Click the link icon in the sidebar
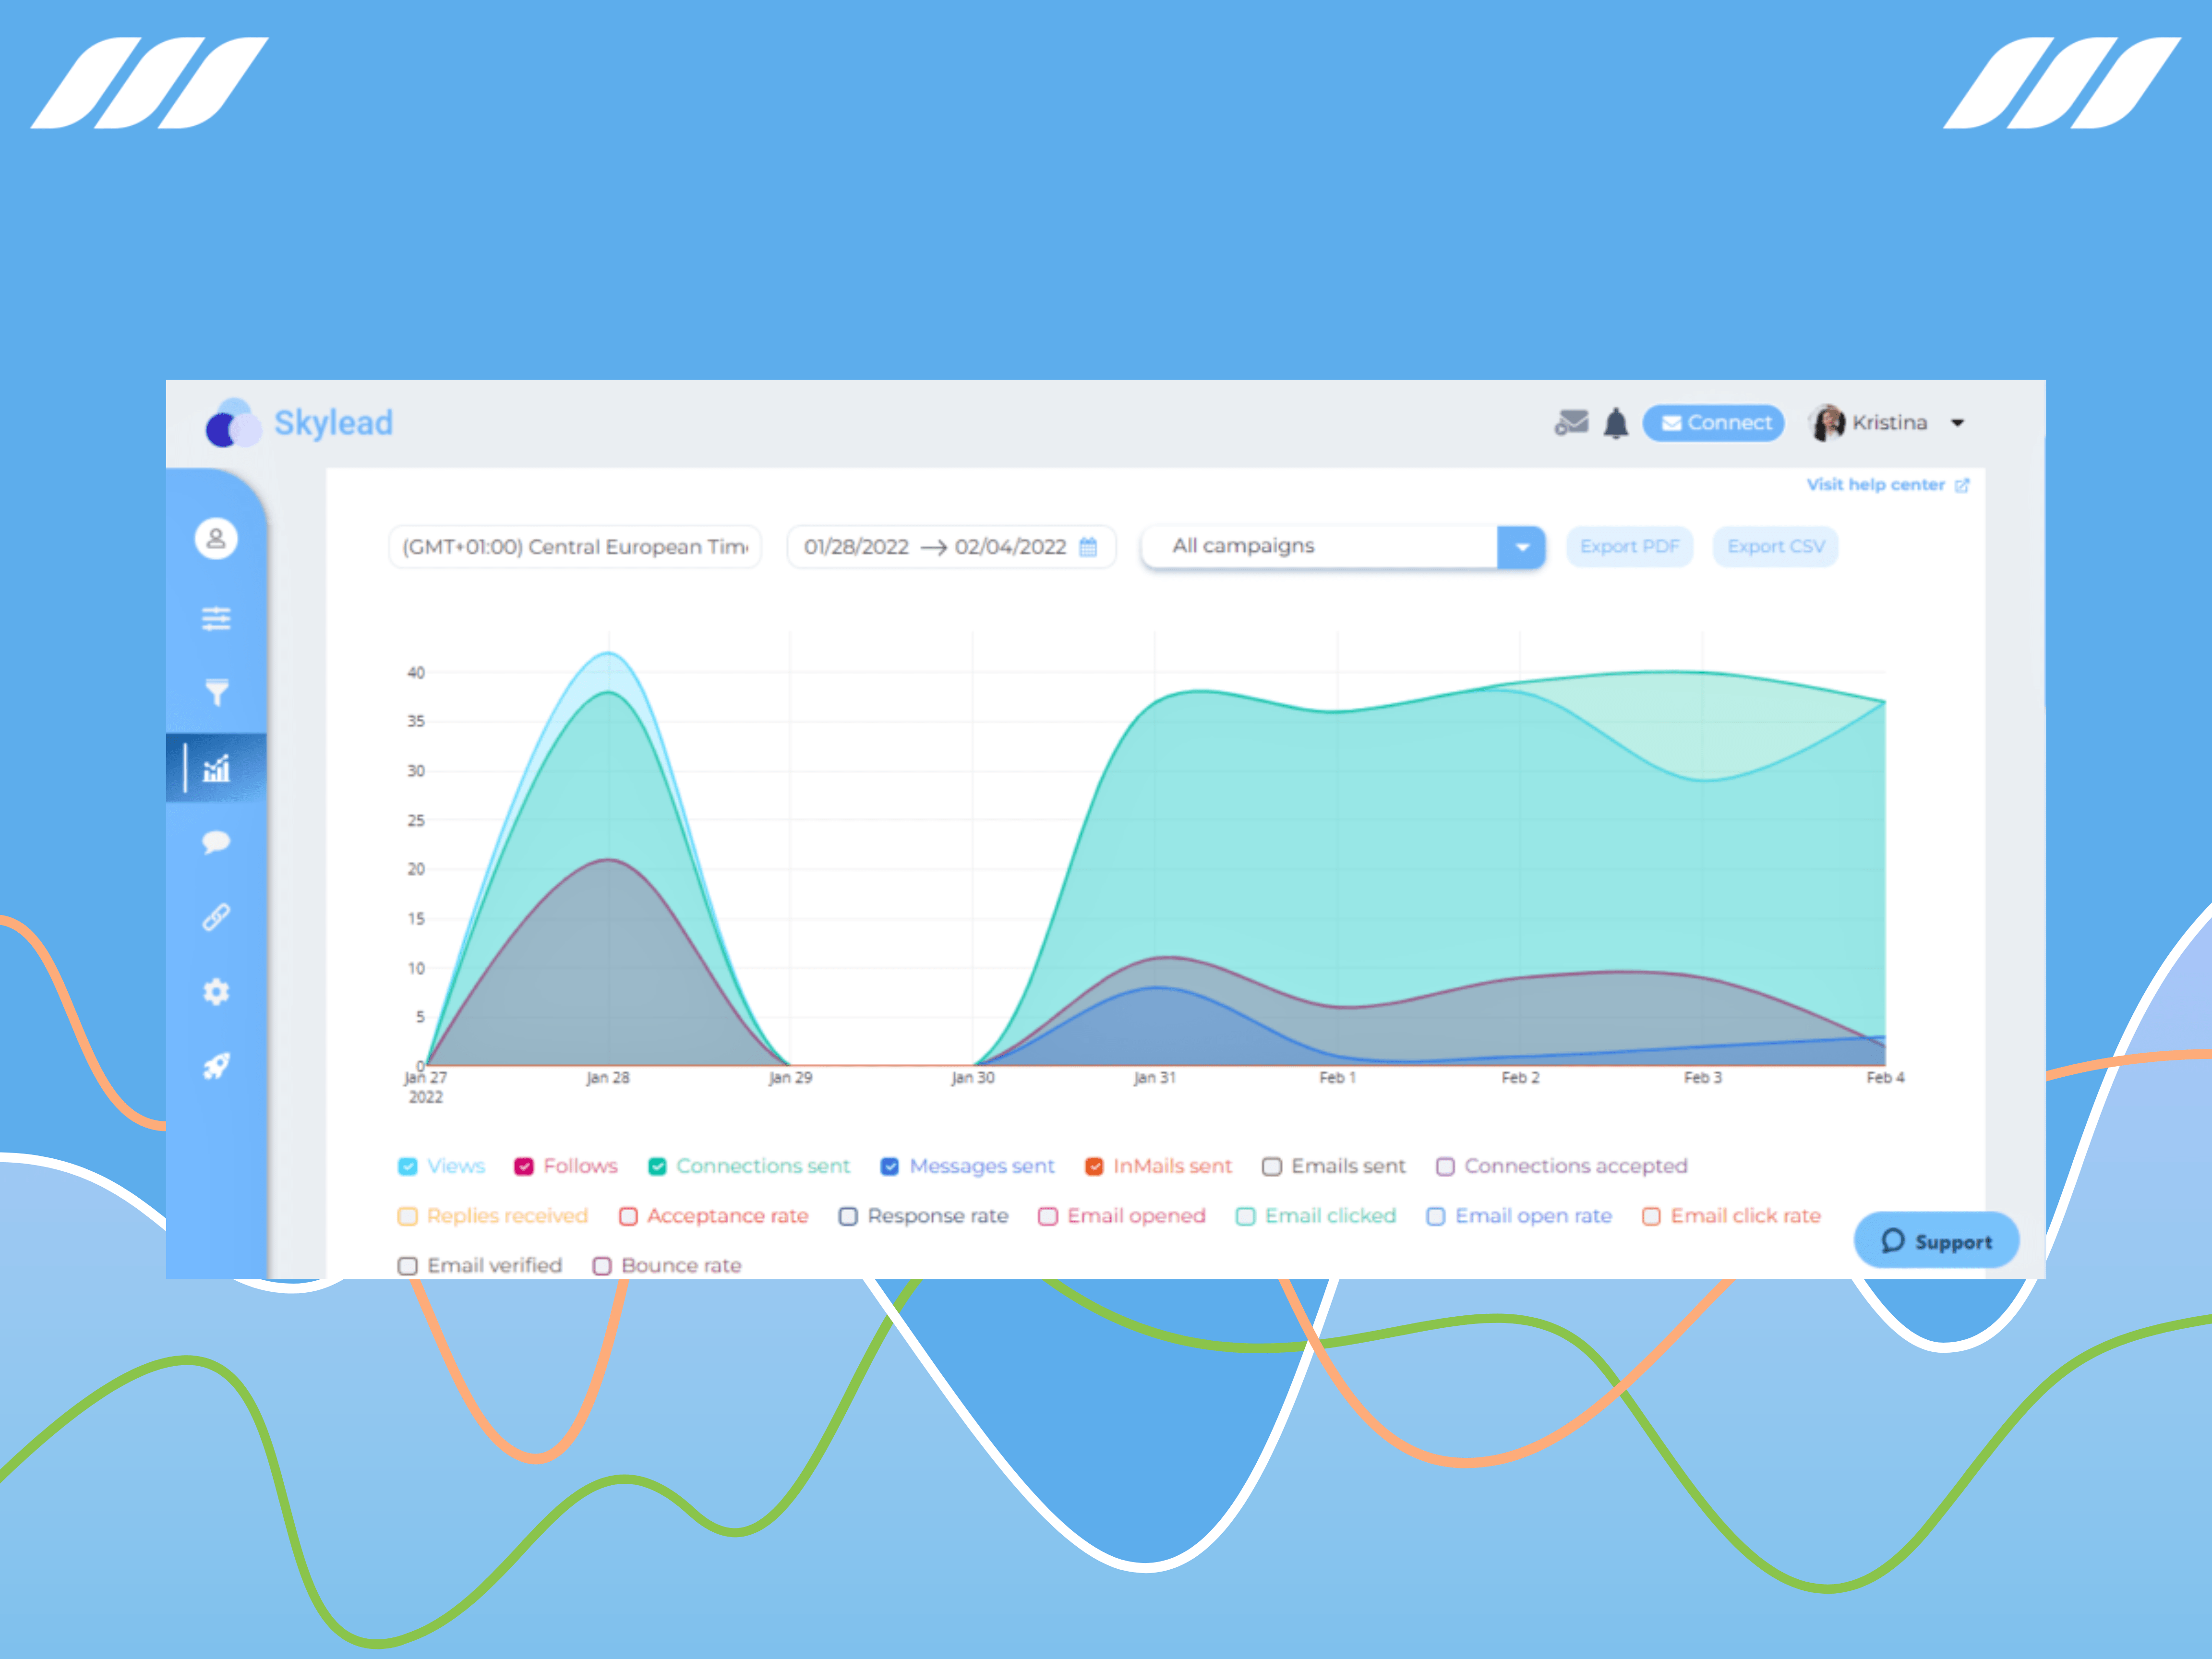The width and height of the screenshot is (2212, 1659). pyautogui.click(x=216, y=916)
